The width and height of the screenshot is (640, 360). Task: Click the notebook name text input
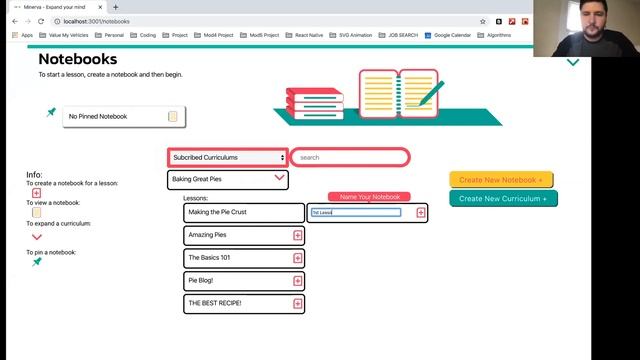356,212
